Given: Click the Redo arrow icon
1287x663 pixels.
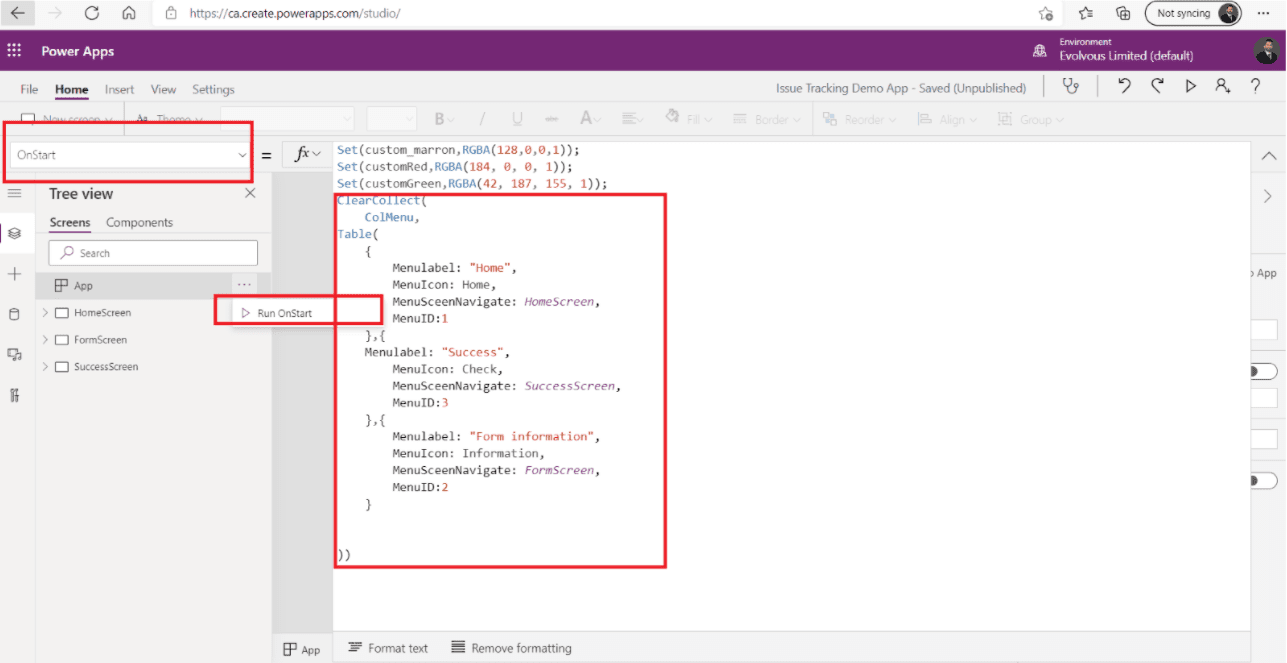Looking at the screenshot, I should (x=1157, y=87).
